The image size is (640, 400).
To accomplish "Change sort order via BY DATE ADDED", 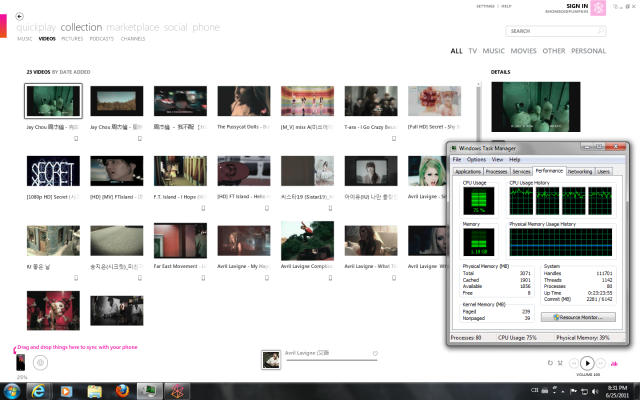I will pos(71,72).
